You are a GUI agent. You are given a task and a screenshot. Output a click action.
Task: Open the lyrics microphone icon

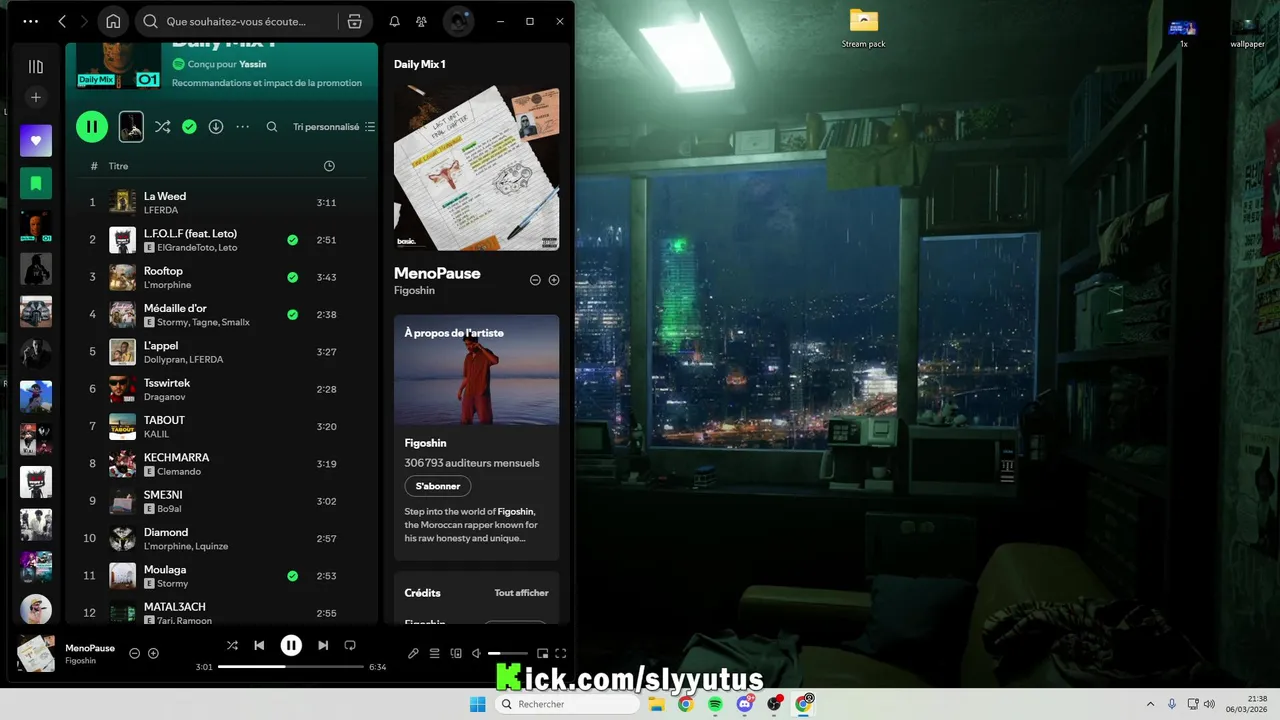tap(413, 653)
